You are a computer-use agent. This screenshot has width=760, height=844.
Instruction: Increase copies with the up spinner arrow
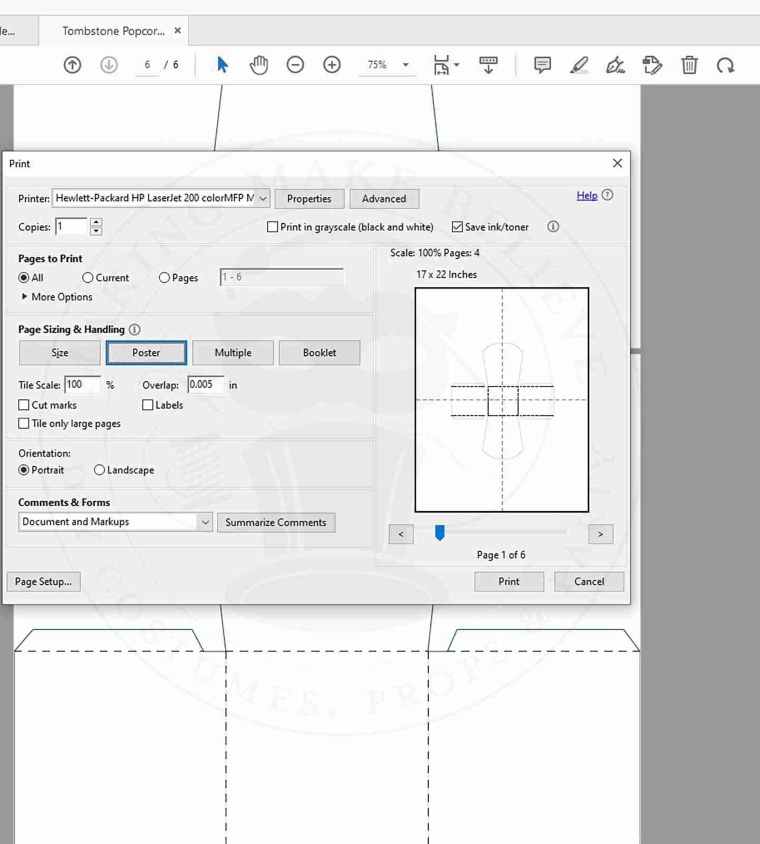(x=96, y=222)
